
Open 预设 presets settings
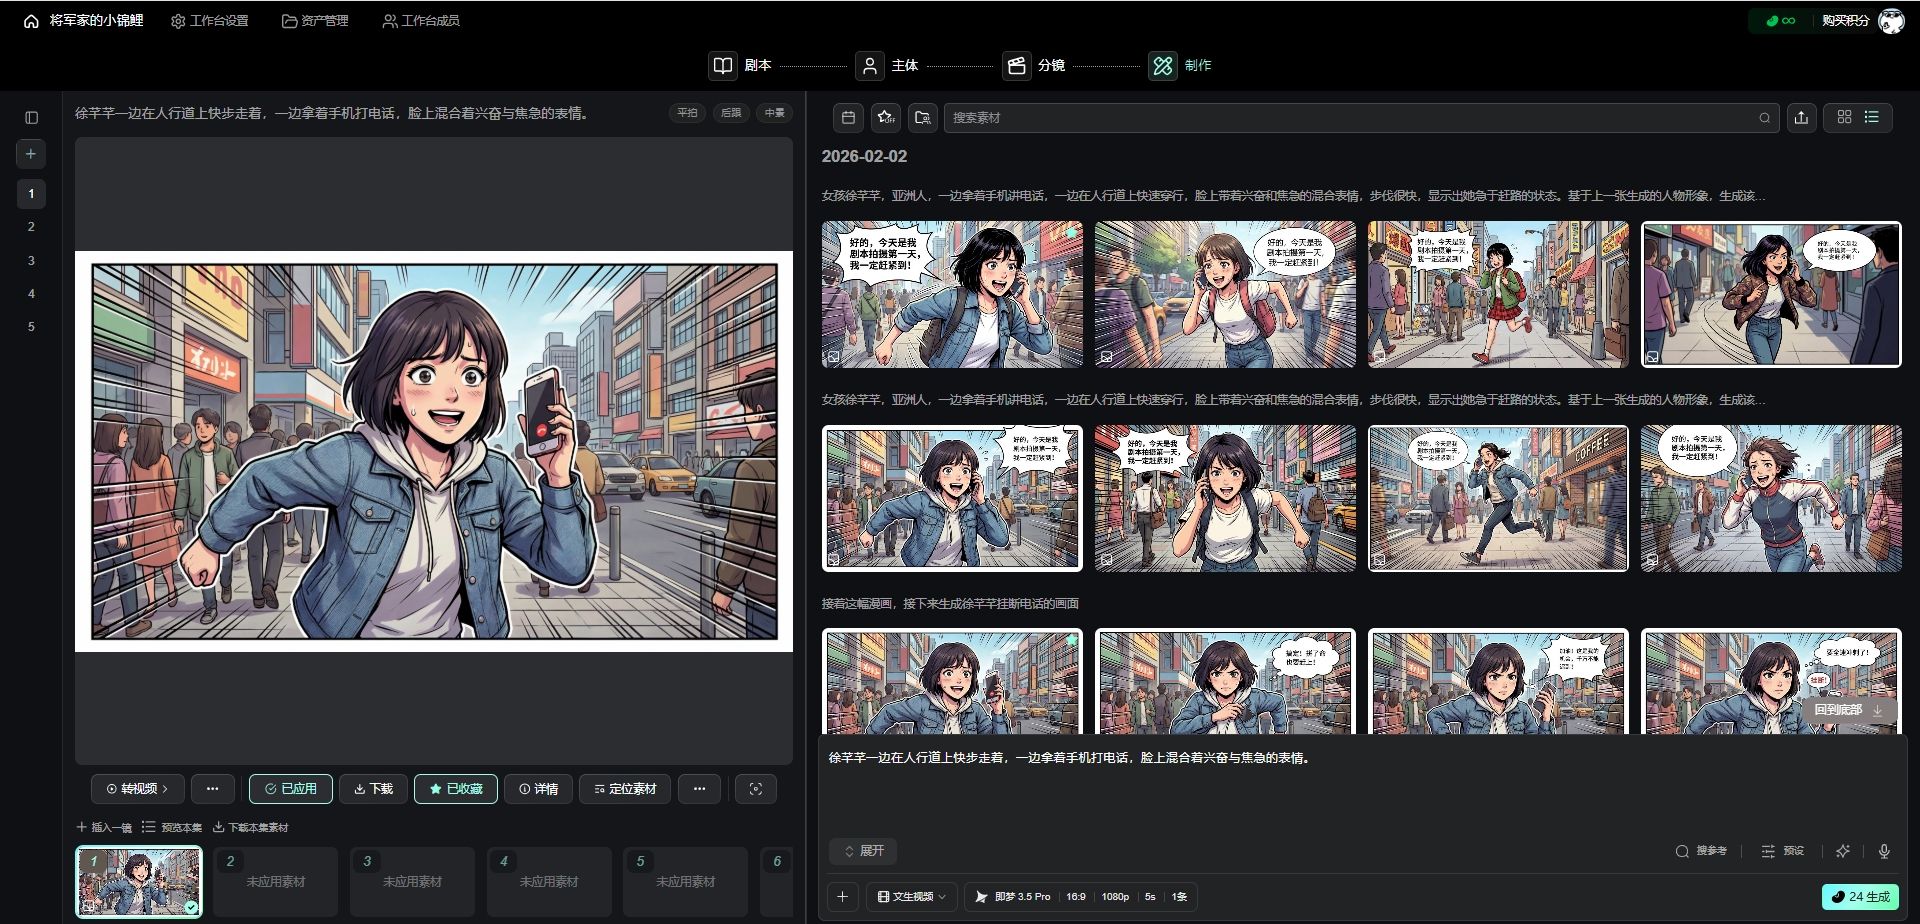coord(1783,851)
